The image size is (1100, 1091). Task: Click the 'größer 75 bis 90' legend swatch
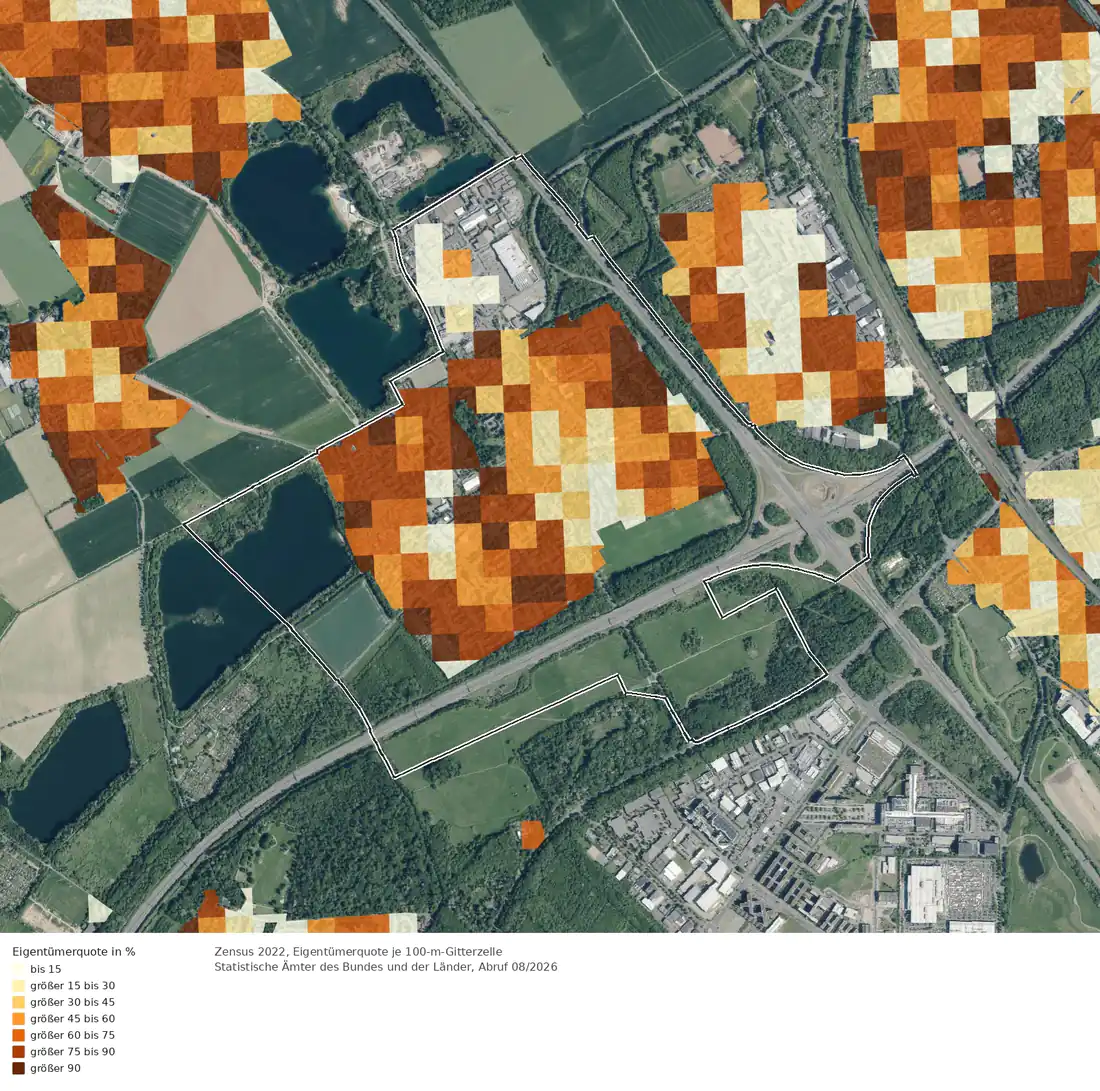click(18, 1052)
